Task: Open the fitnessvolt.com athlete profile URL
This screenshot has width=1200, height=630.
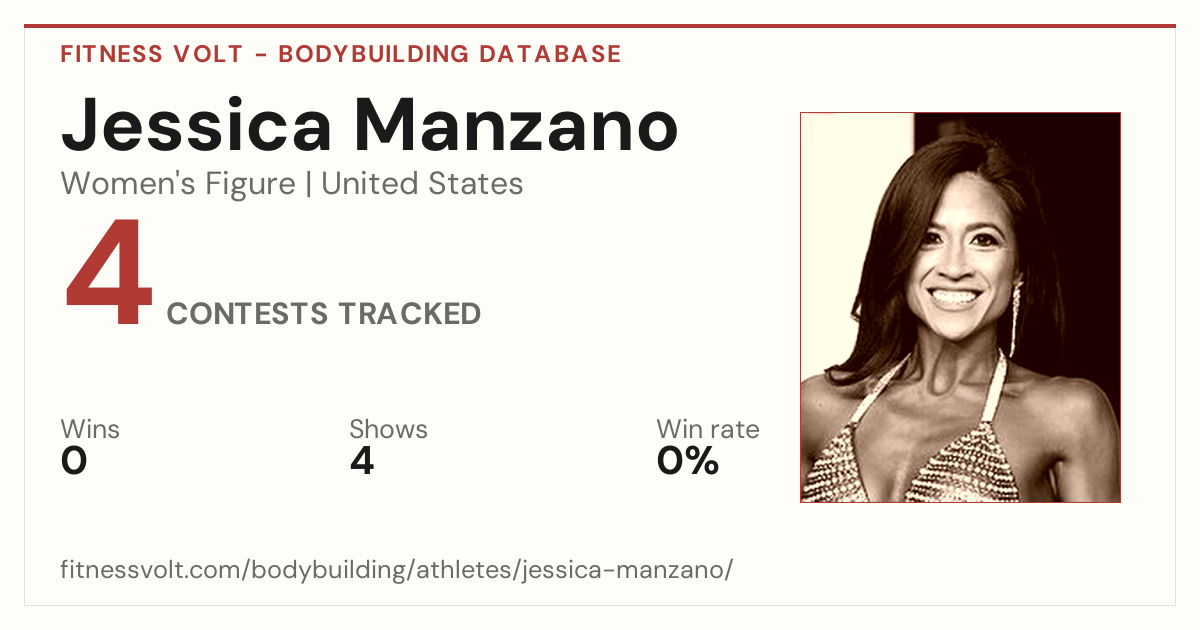Action: pos(397,570)
